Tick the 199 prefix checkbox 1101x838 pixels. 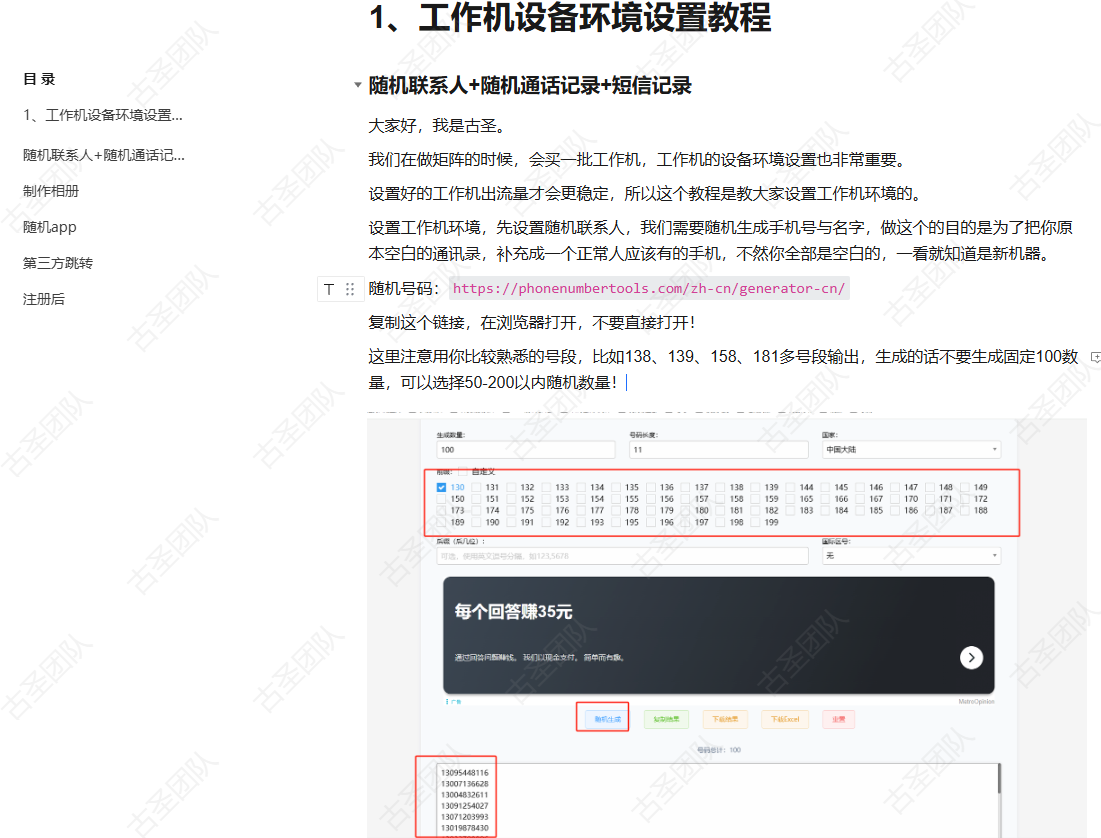pyautogui.click(x=756, y=522)
